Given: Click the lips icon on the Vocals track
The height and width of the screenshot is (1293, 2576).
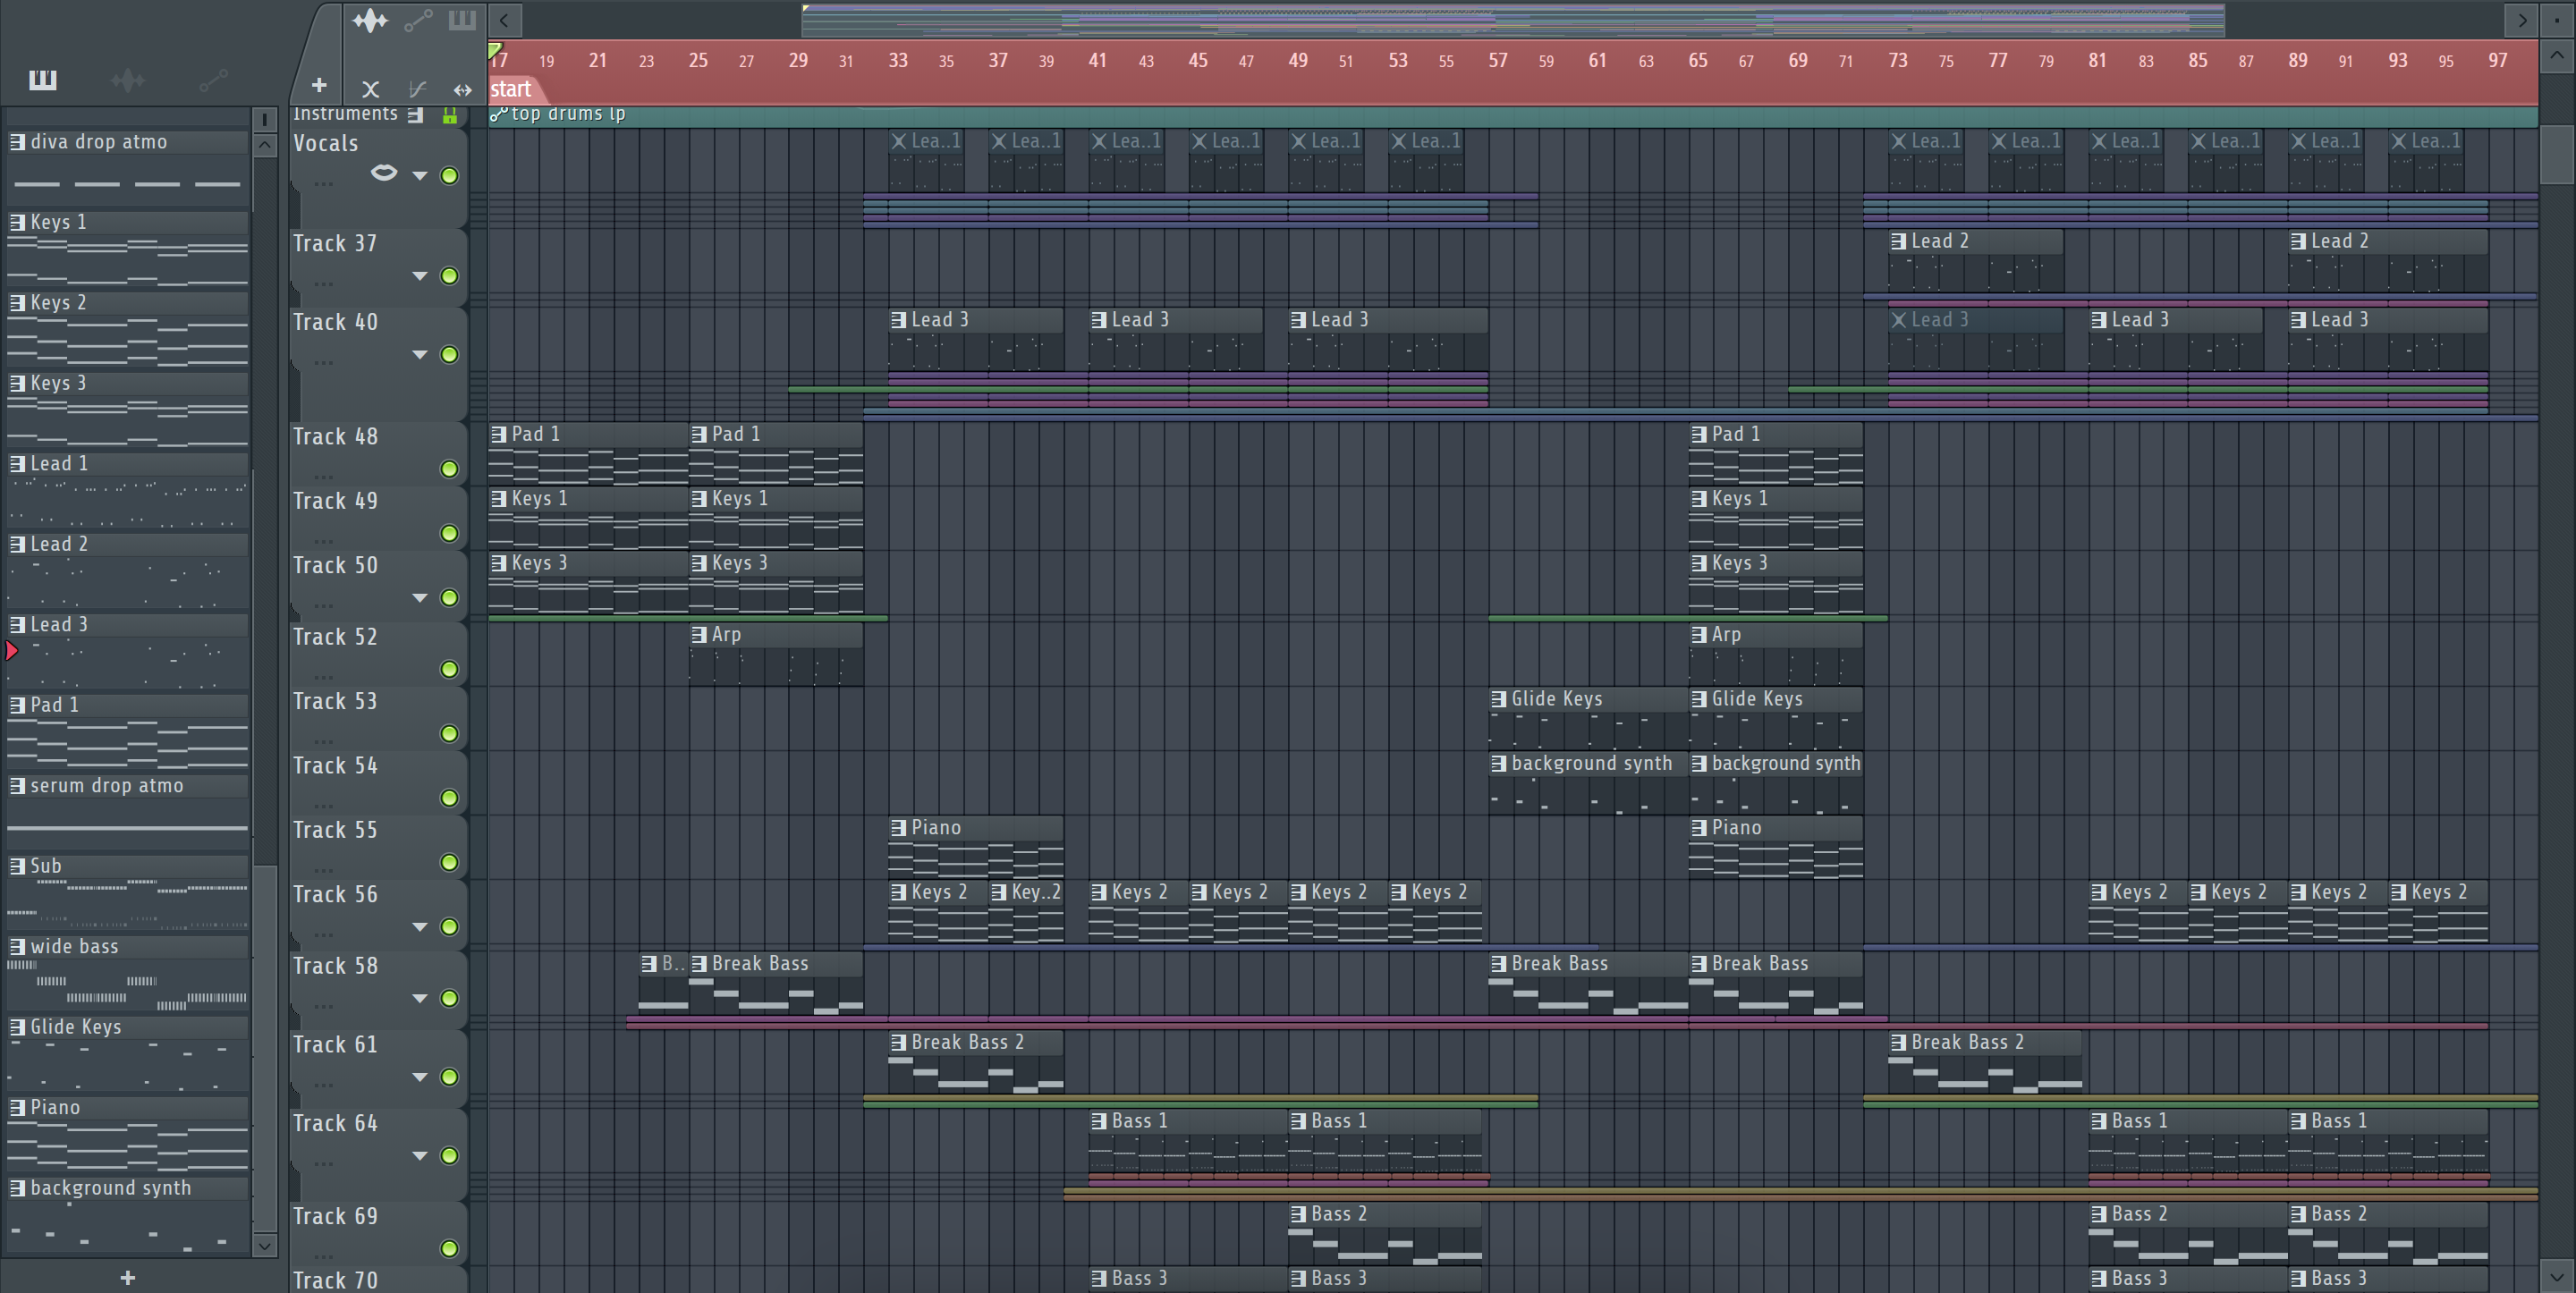Looking at the screenshot, I should click(384, 173).
